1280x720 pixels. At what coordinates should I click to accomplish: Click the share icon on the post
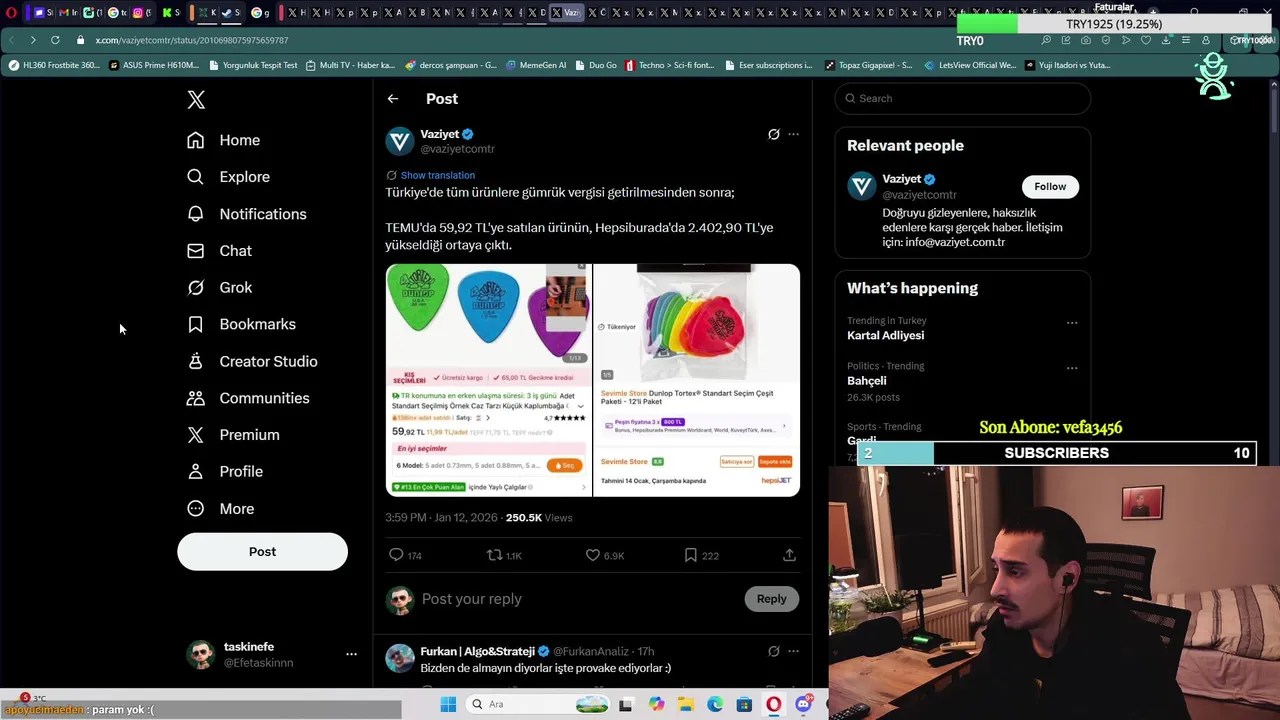click(789, 555)
